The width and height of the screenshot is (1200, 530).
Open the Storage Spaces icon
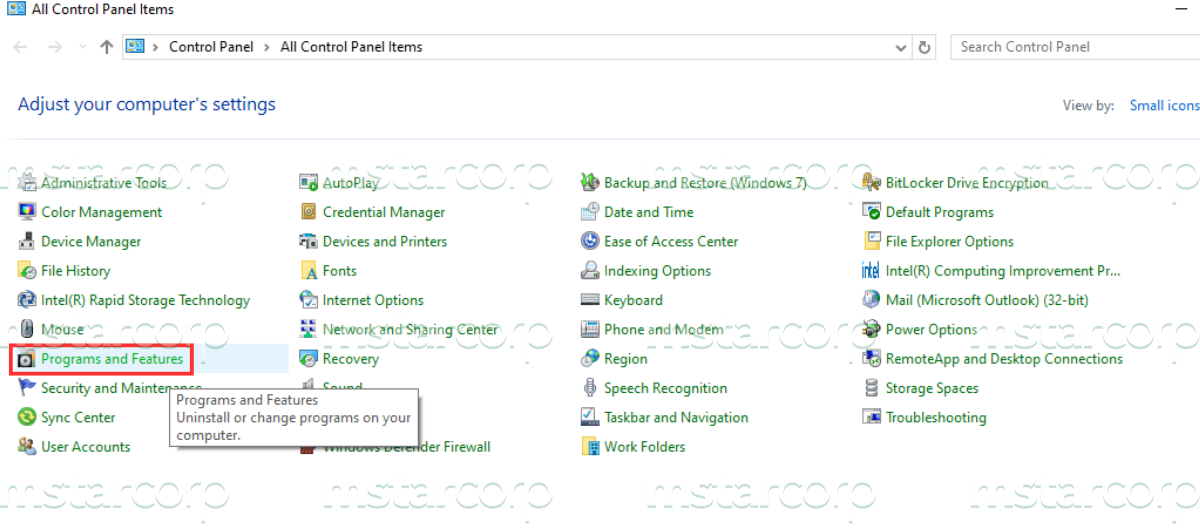pyautogui.click(x=871, y=388)
